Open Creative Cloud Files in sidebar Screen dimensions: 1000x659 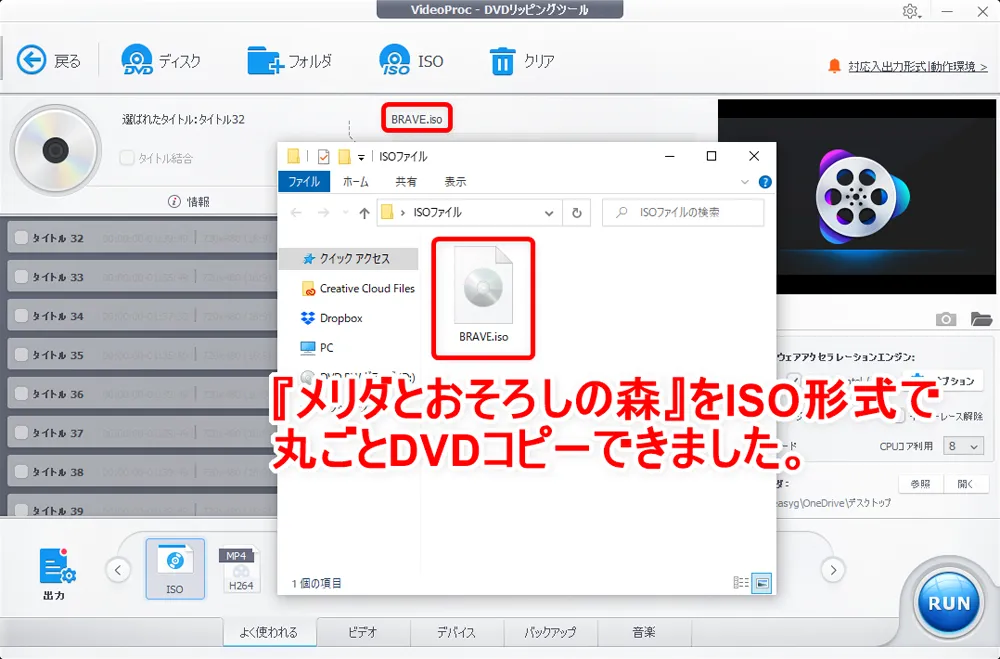[x=358, y=288]
